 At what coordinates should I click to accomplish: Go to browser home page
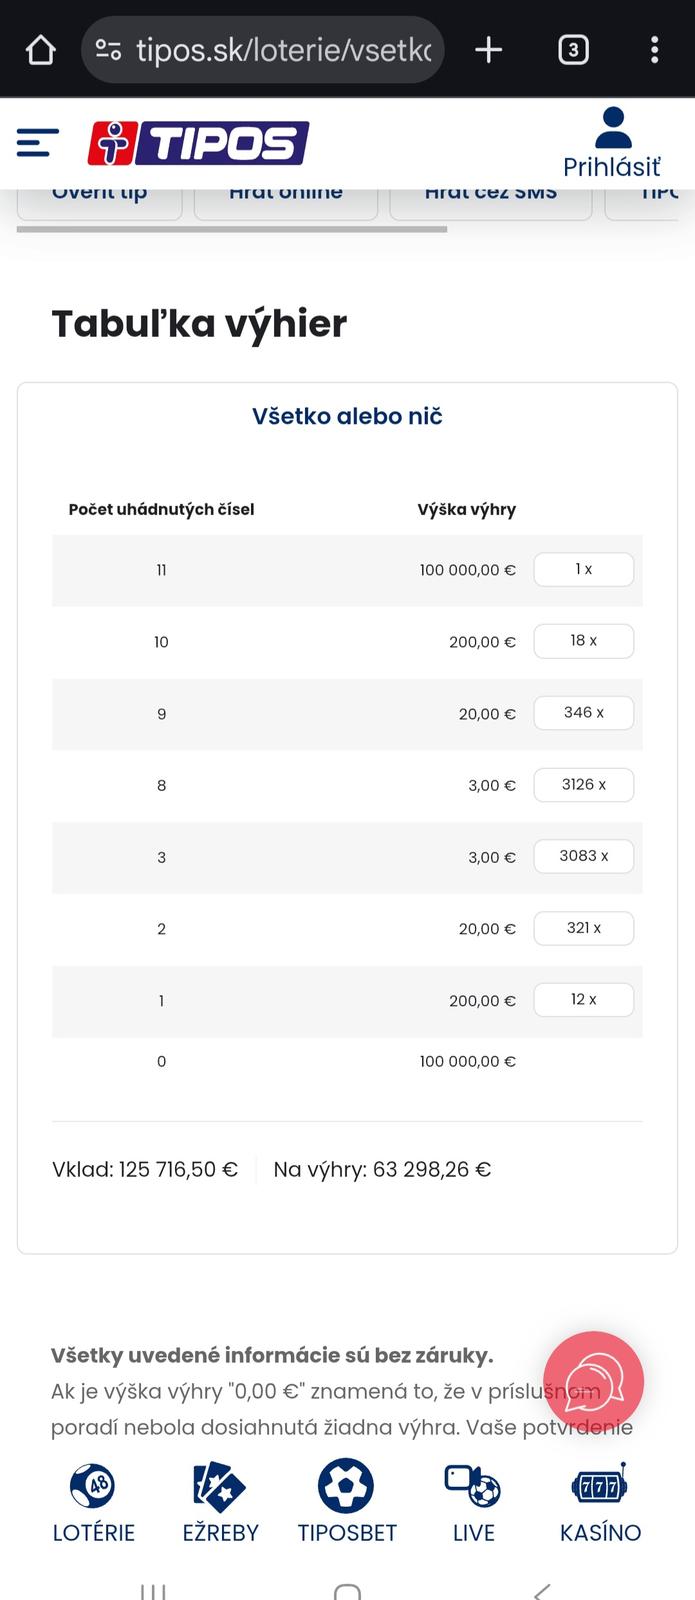coord(40,49)
